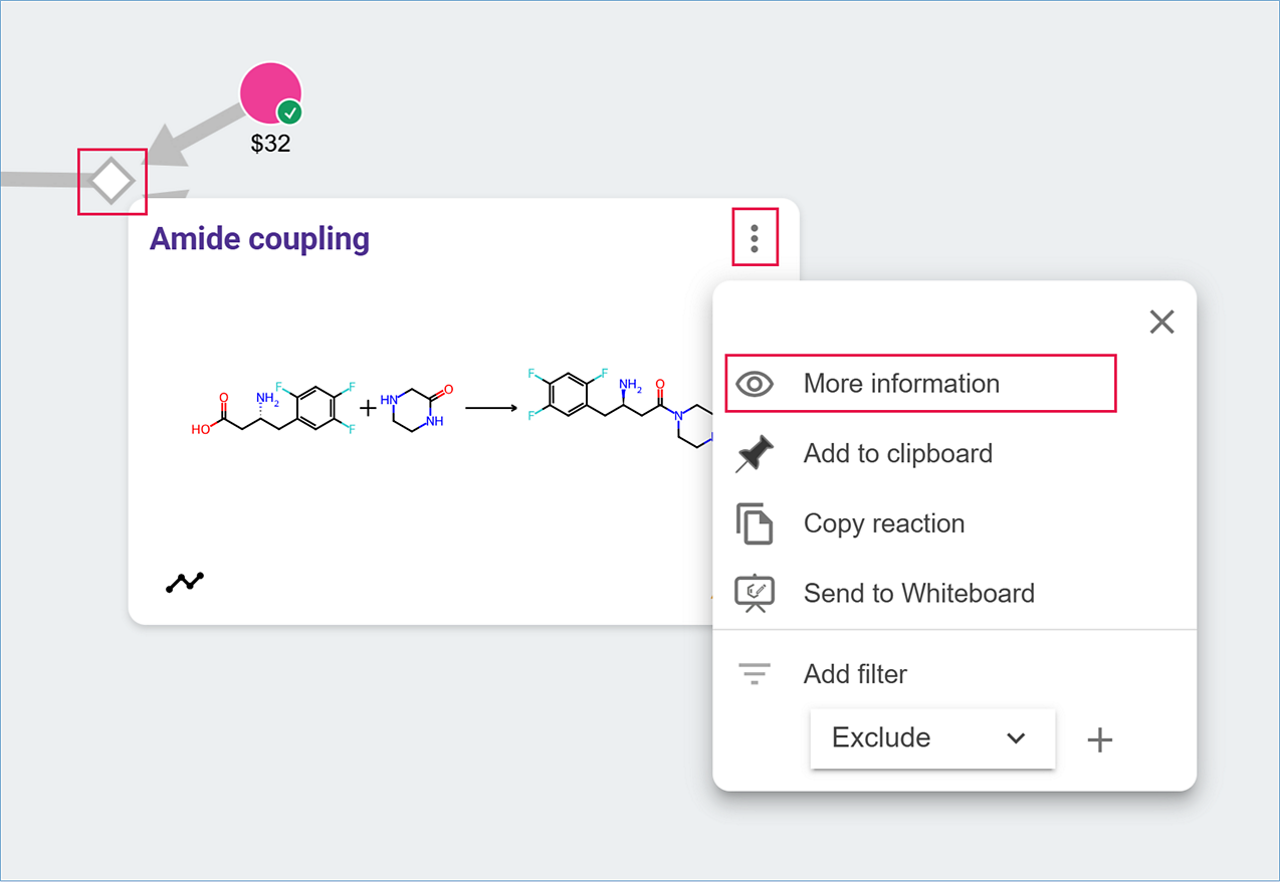Viewport: 1280px width, 882px height.
Task: Open the three-dot menu on Amide coupling card
Action: (755, 238)
